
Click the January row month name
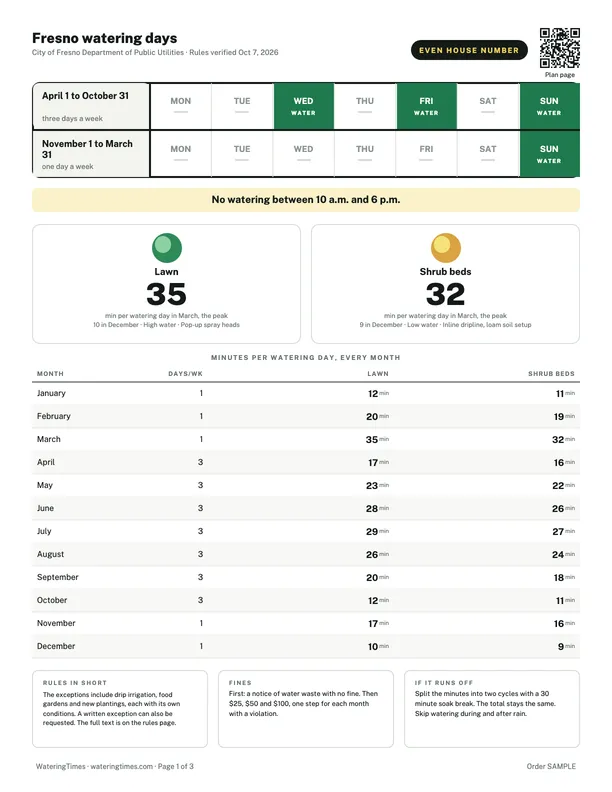(51, 393)
